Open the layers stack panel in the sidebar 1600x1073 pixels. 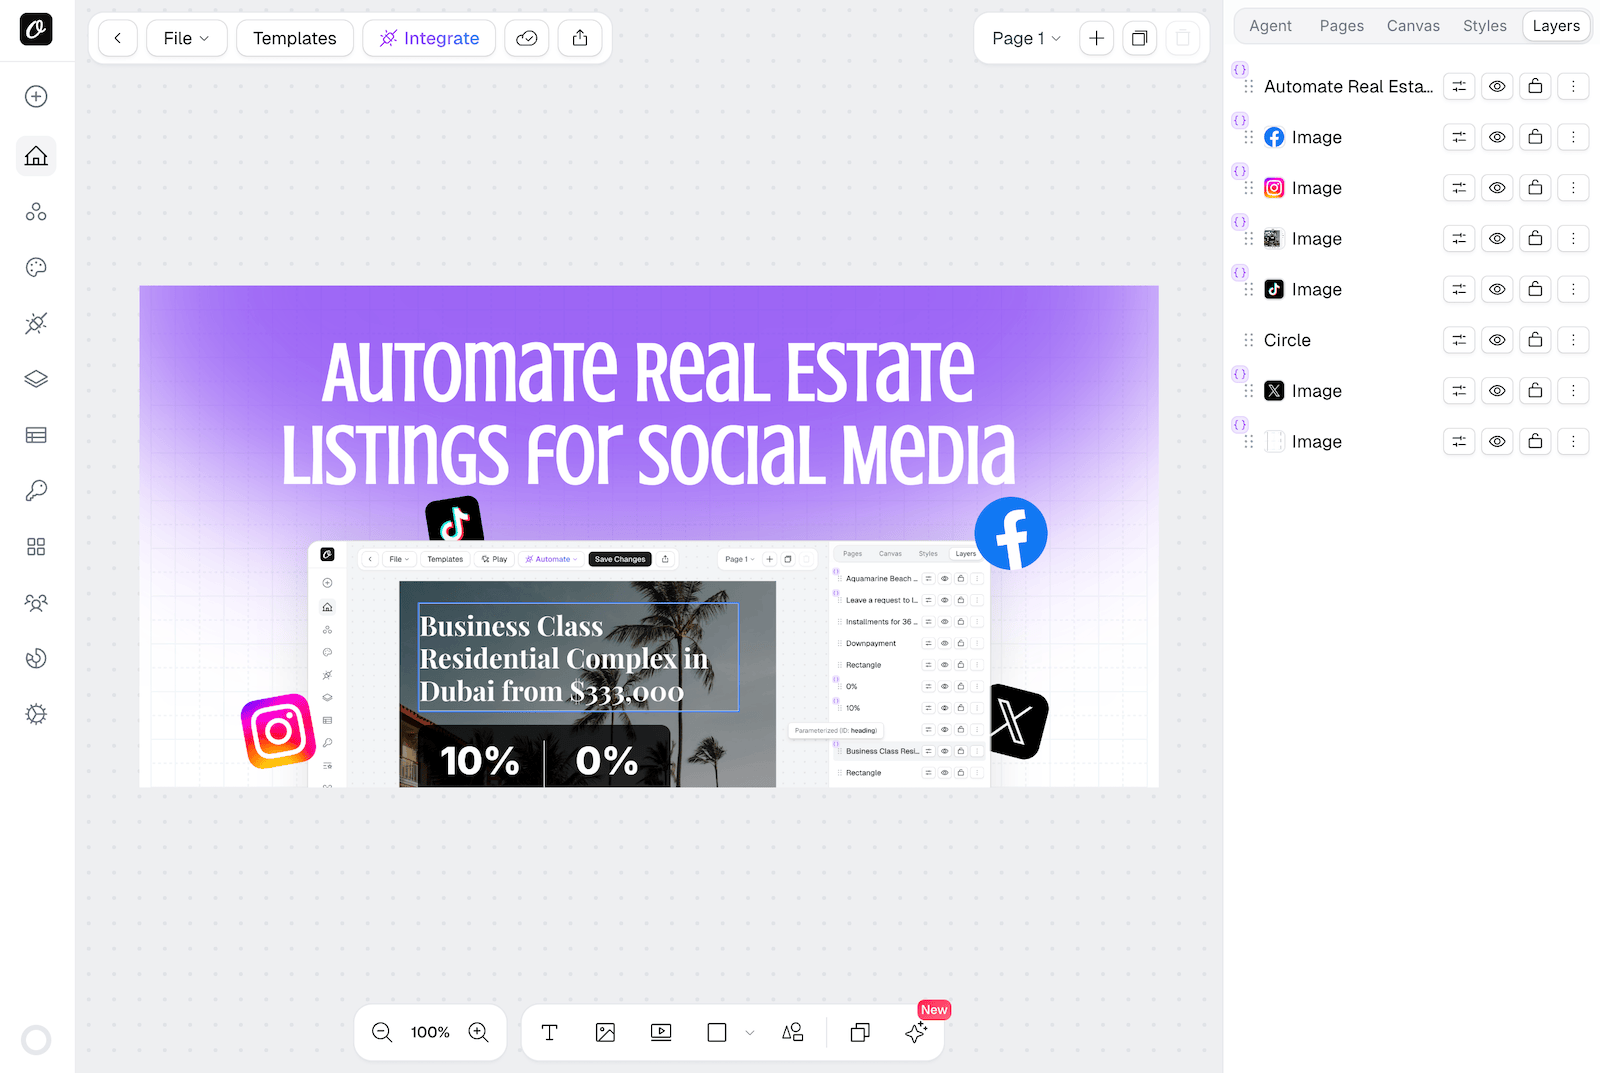coord(36,379)
